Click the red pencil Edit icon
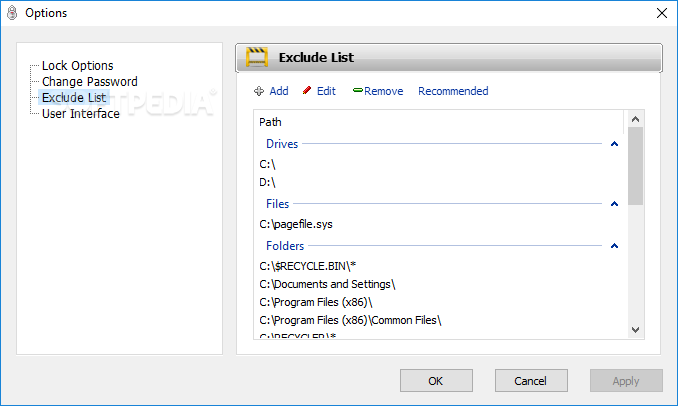 coord(307,90)
